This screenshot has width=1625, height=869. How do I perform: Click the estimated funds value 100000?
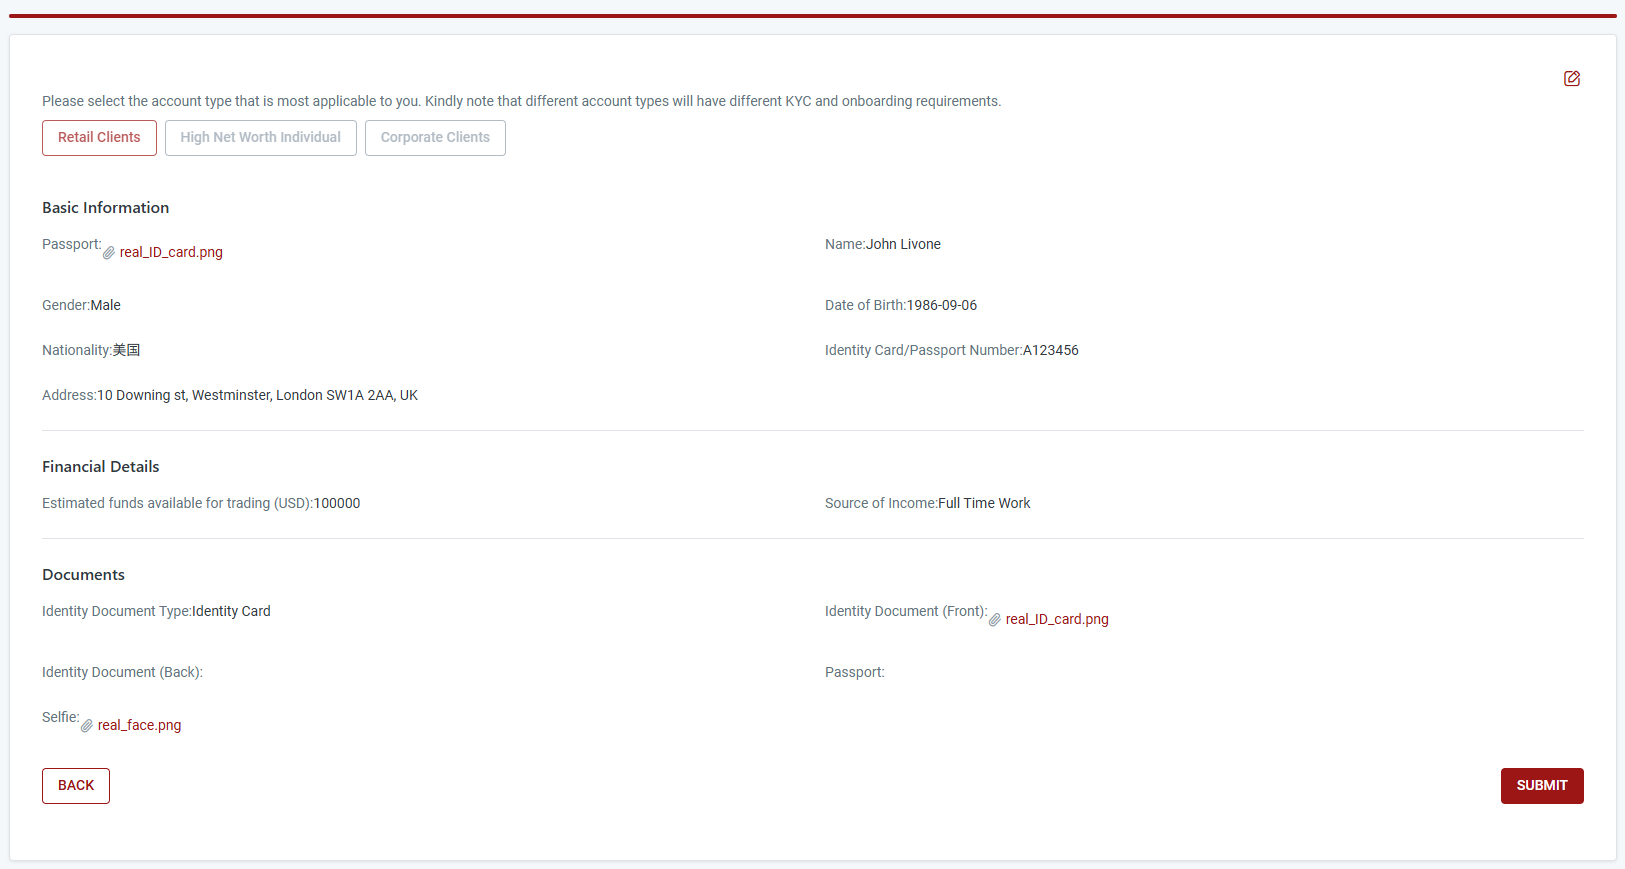(337, 504)
